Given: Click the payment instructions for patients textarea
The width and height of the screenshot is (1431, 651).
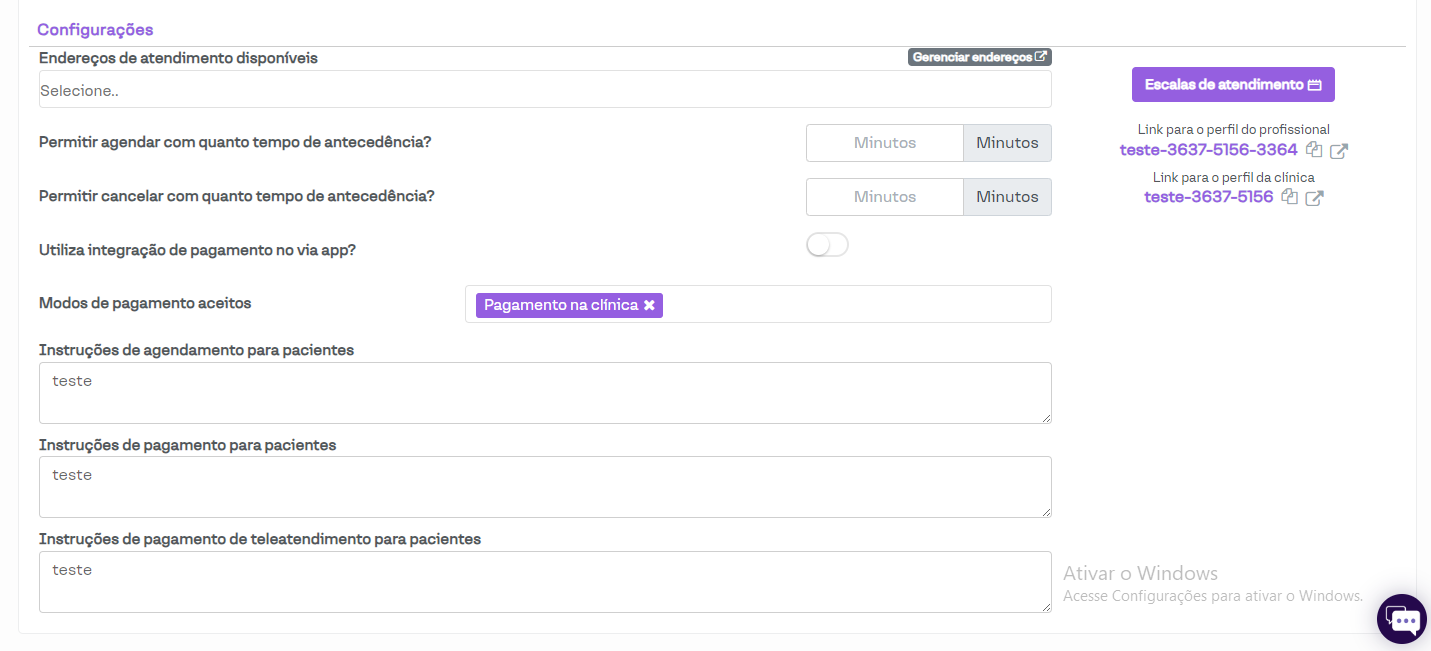Looking at the screenshot, I should tap(545, 487).
